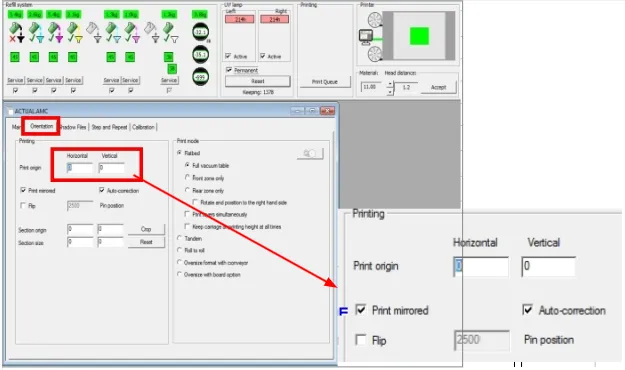Click the yellow ink refill bucket icon

[74, 32]
